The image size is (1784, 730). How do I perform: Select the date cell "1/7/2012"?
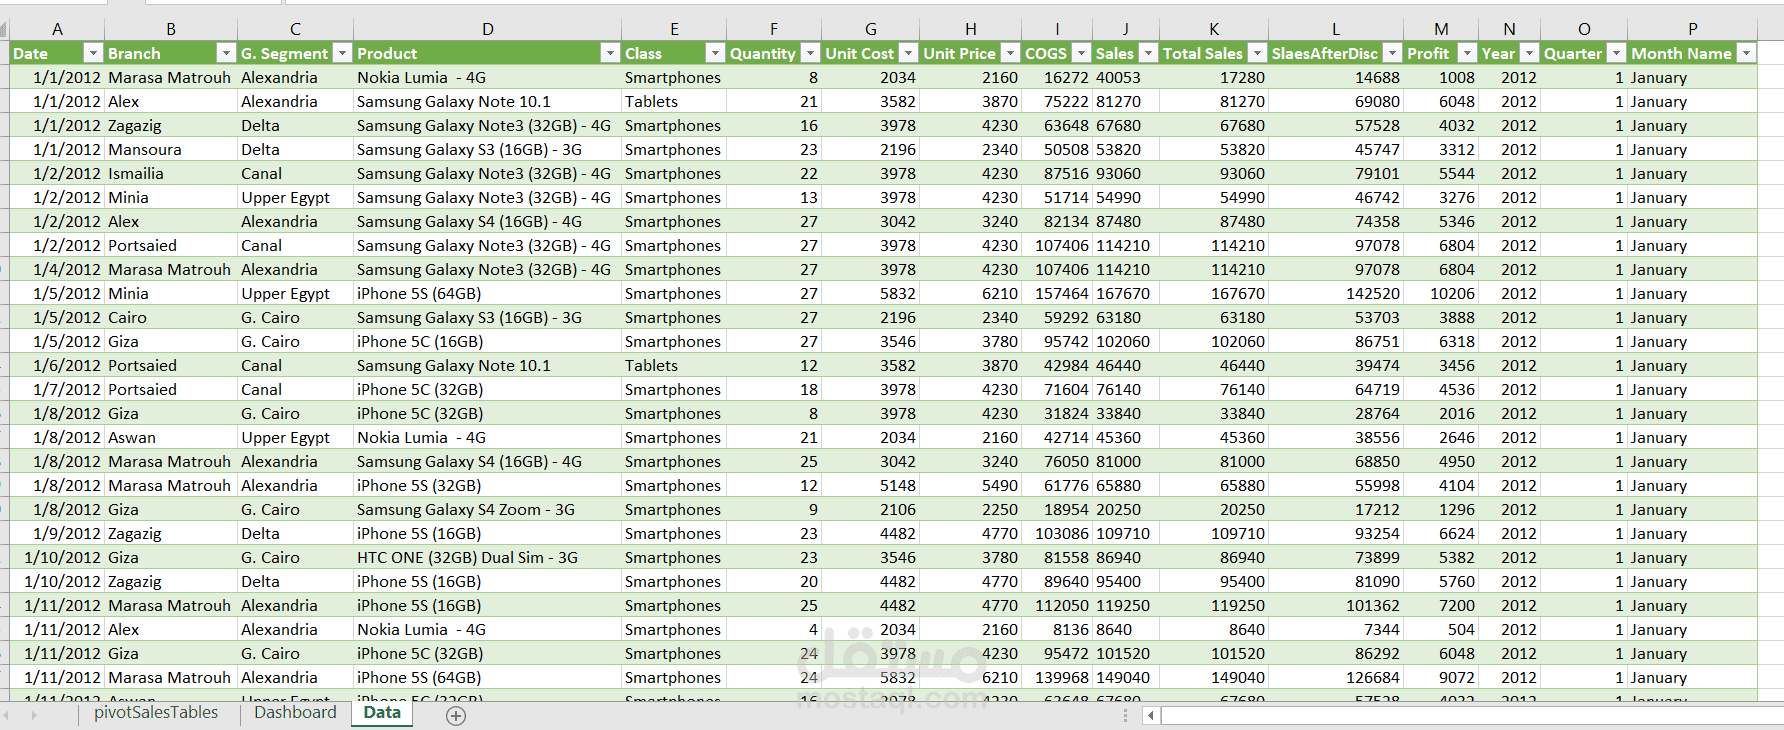57,389
